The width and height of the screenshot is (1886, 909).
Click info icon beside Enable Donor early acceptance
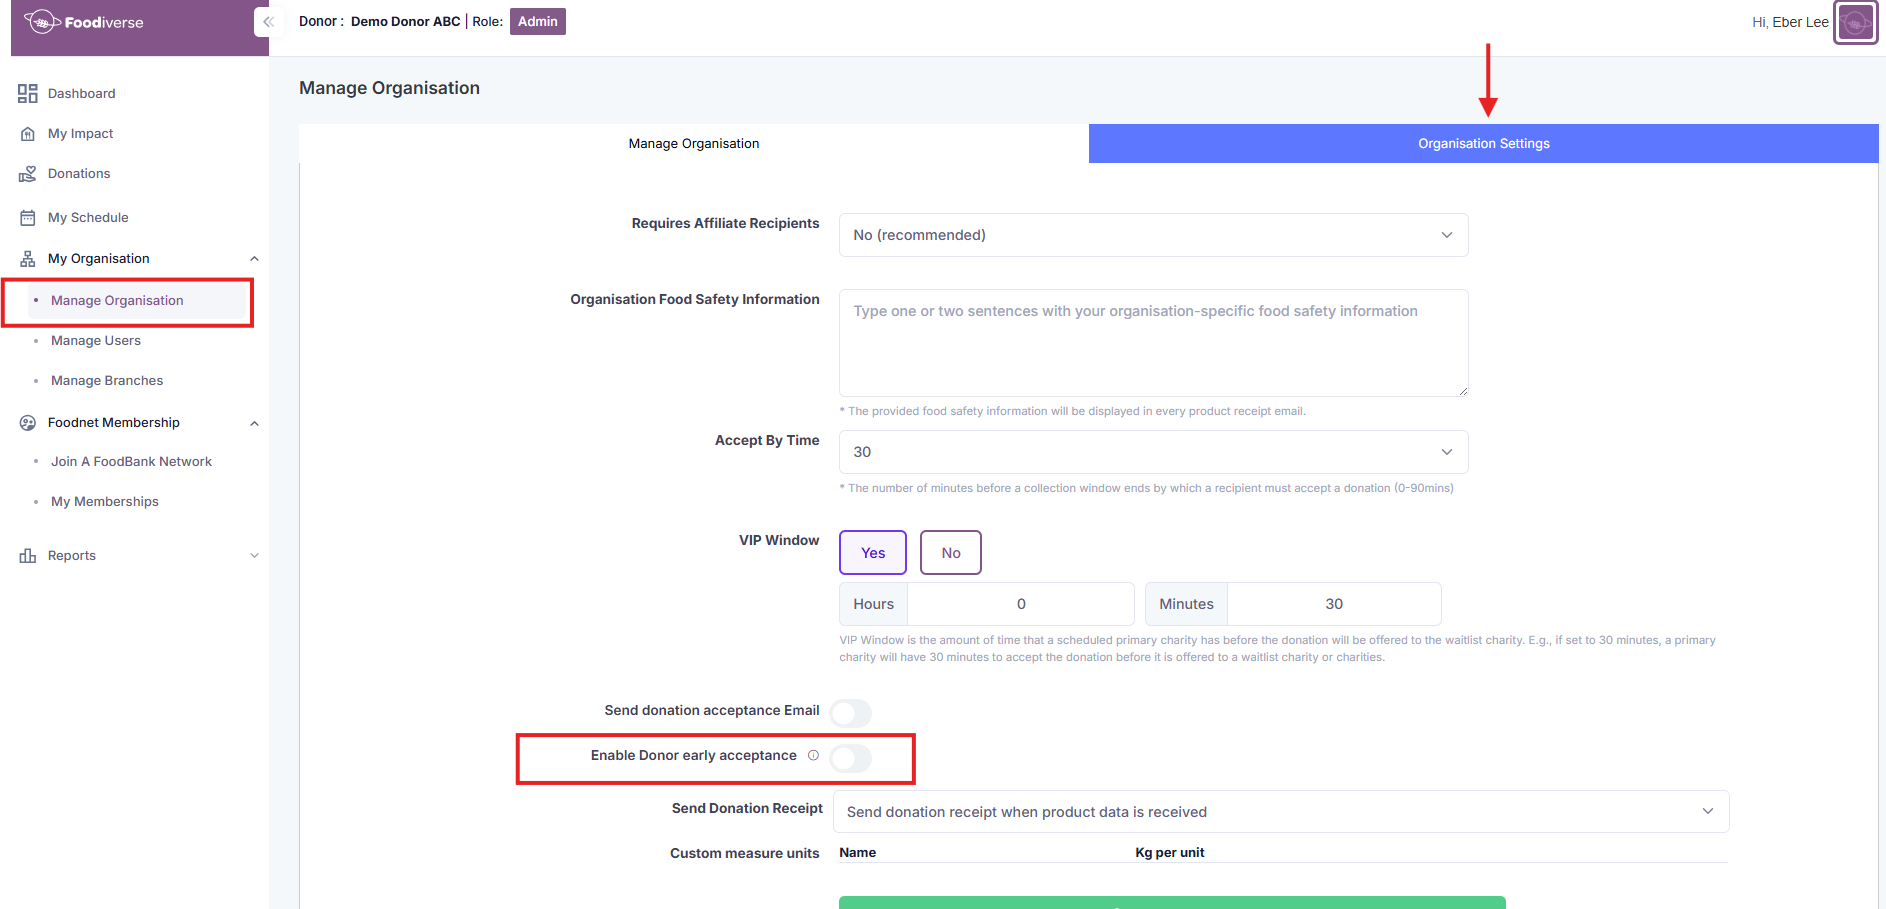point(813,756)
